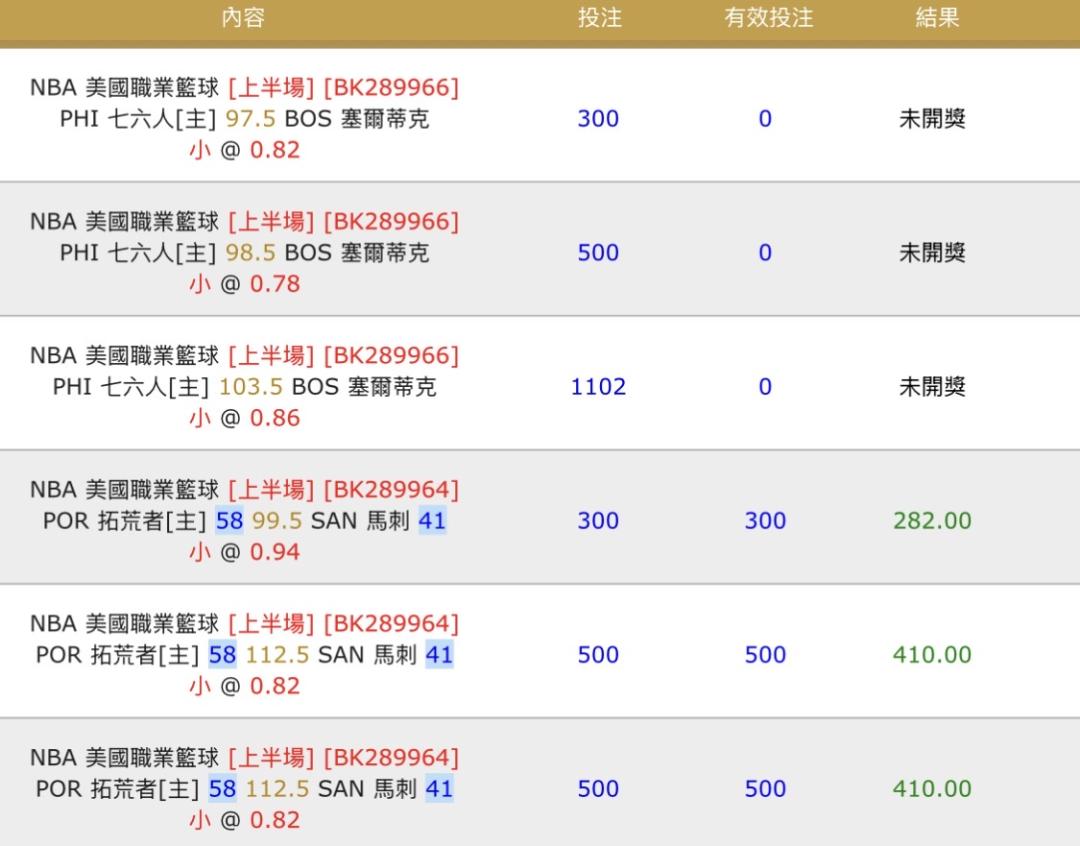Click the 282.00 payout result
The width and height of the screenshot is (1080, 846).
point(932,521)
